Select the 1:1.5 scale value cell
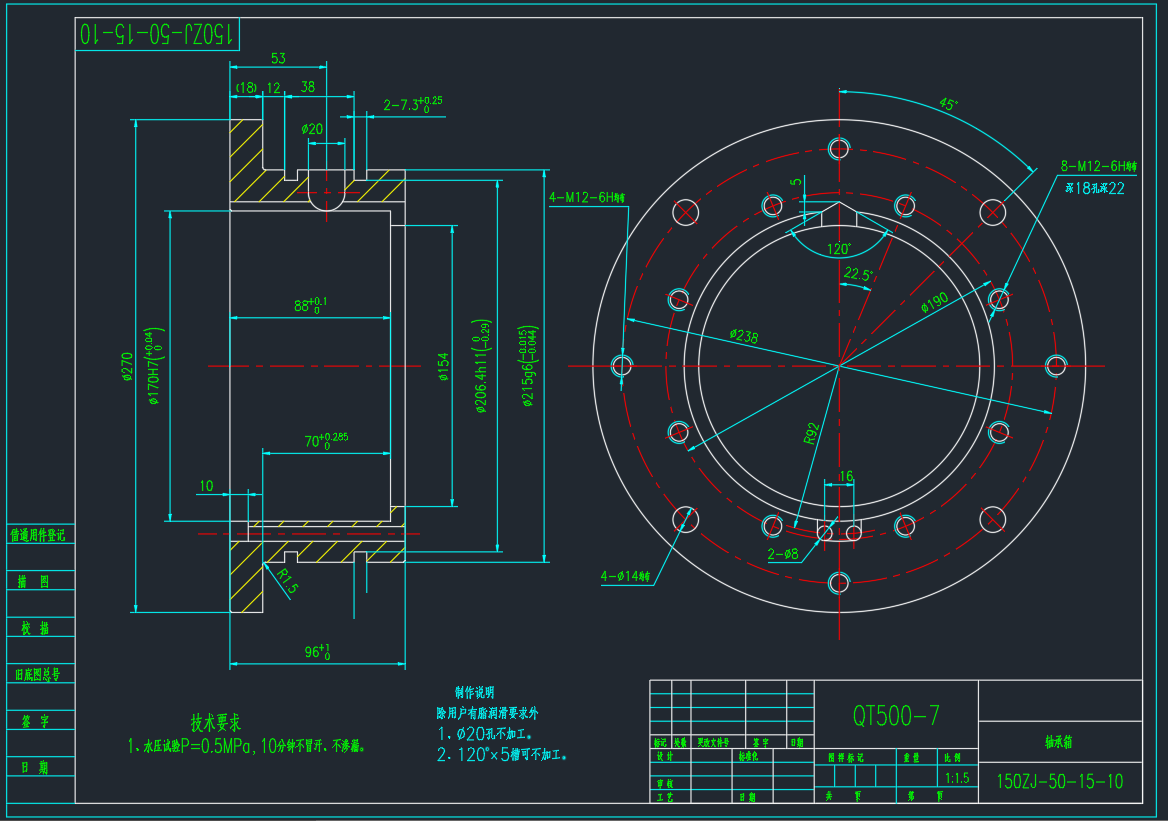Screen dimensions: 1168x821 956,776
